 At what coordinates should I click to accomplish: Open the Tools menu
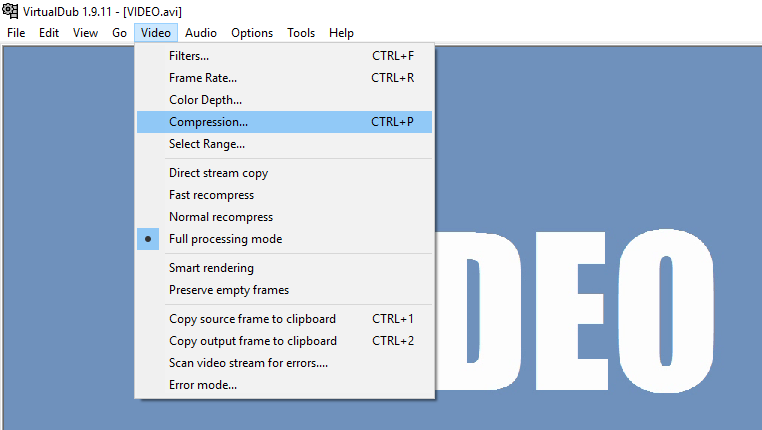click(x=301, y=33)
